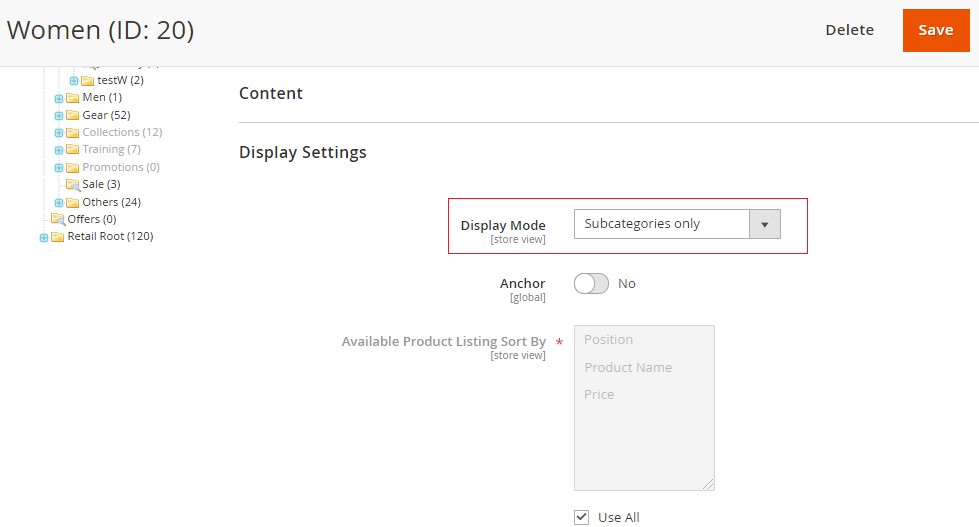
Task: Toggle the Anchor switch
Action: point(591,284)
